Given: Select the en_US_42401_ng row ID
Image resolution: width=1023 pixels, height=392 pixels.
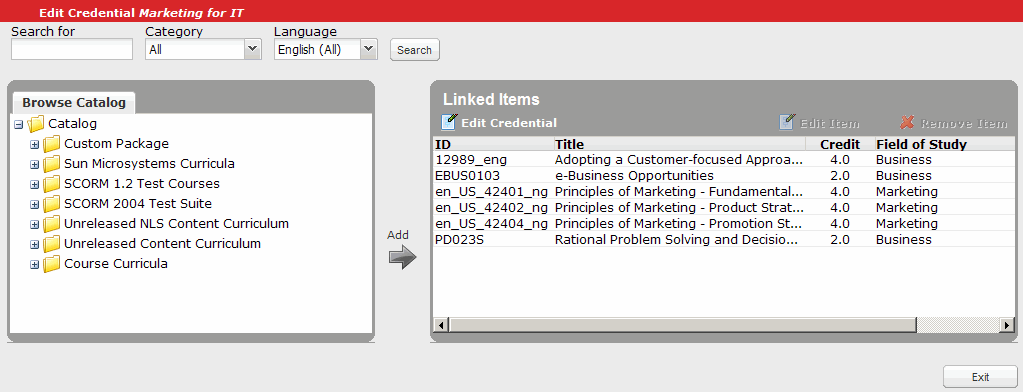Looking at the screenshot, I should click(491, 192).
